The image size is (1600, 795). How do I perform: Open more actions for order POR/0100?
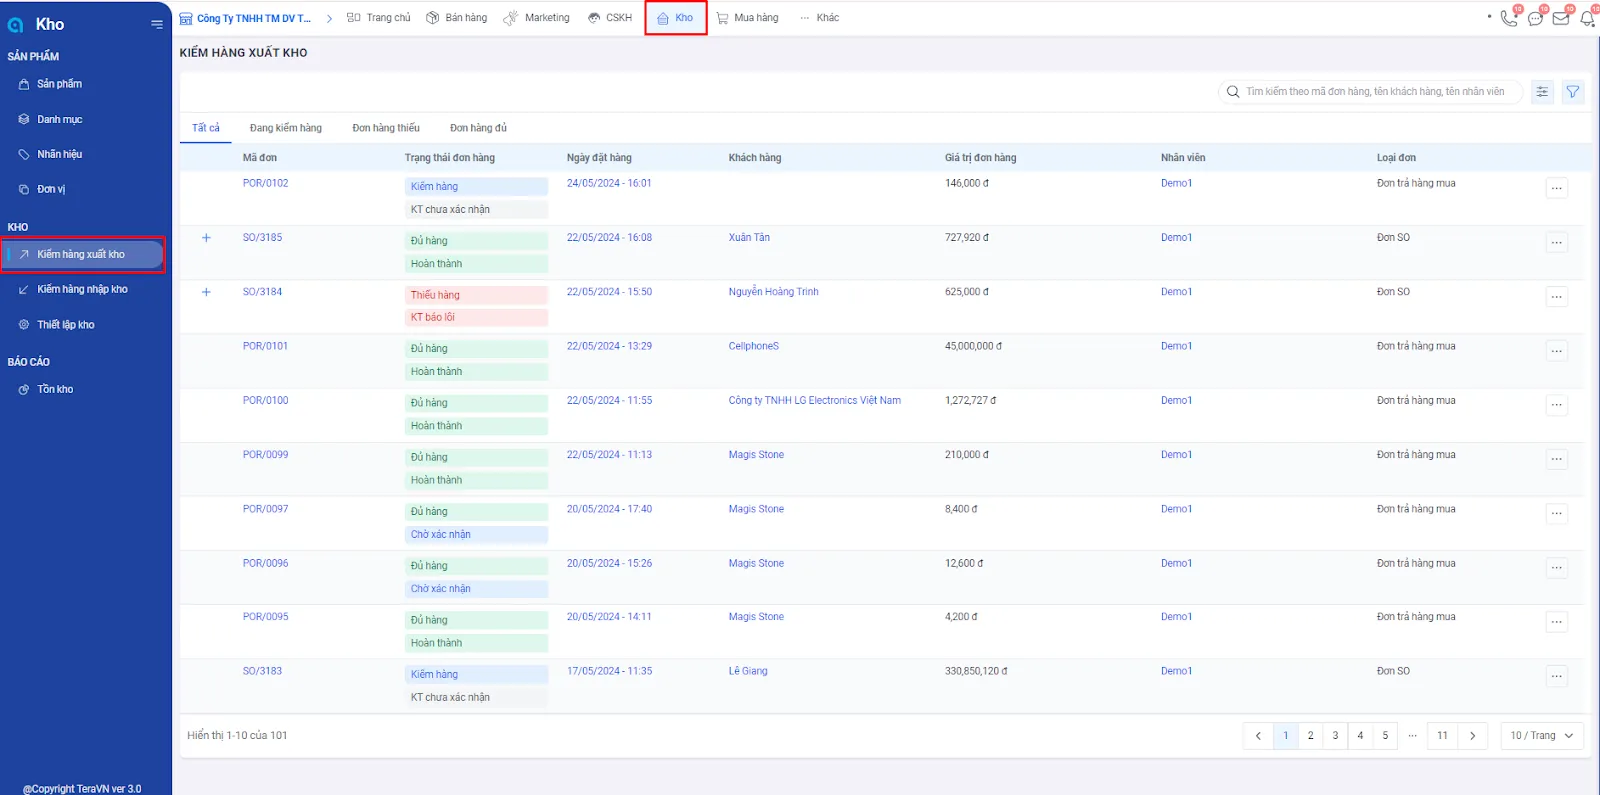point(1557,405)
